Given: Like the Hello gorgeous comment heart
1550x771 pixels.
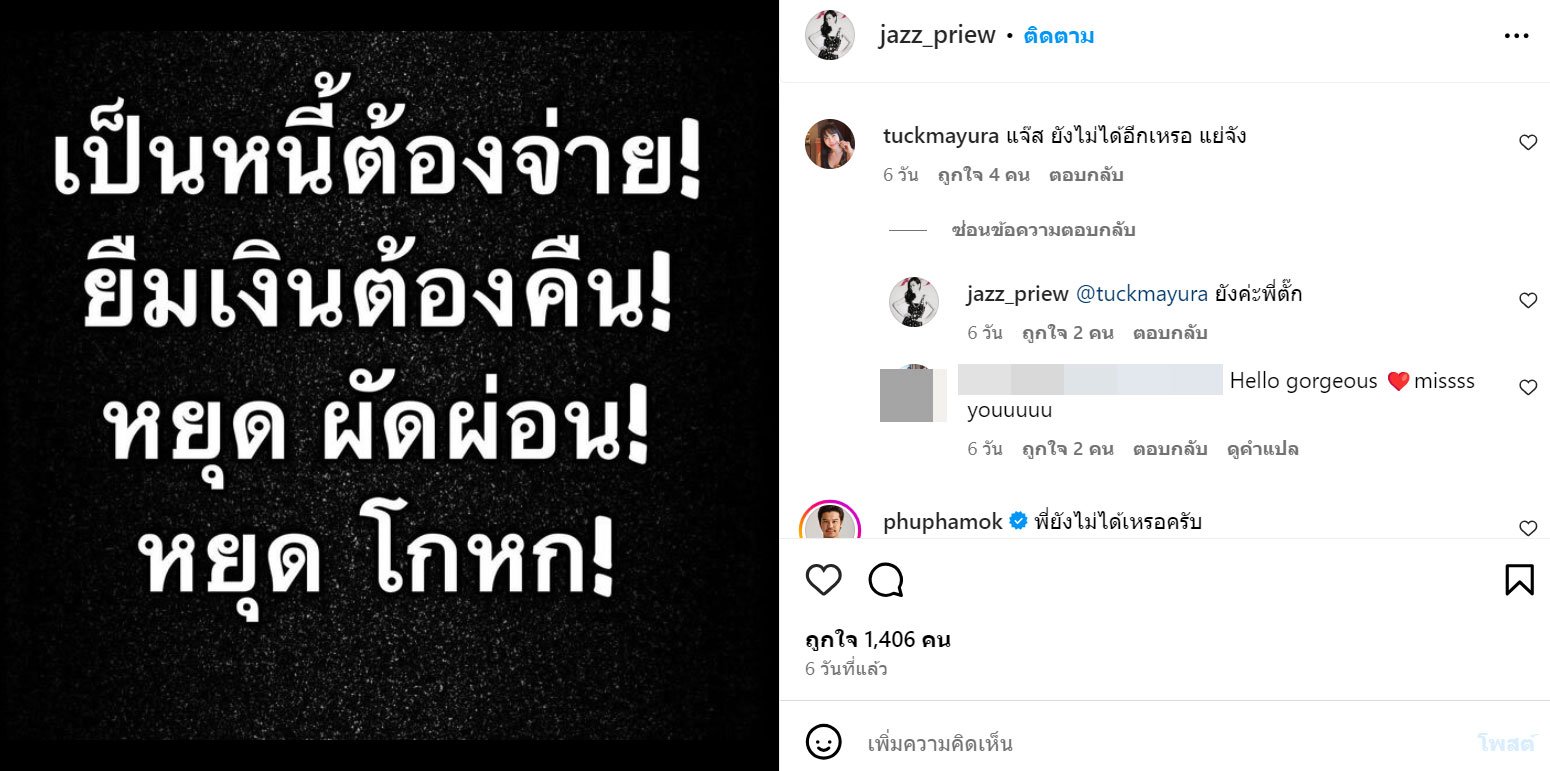Looking at the screenshot, I should (1528, 388).
